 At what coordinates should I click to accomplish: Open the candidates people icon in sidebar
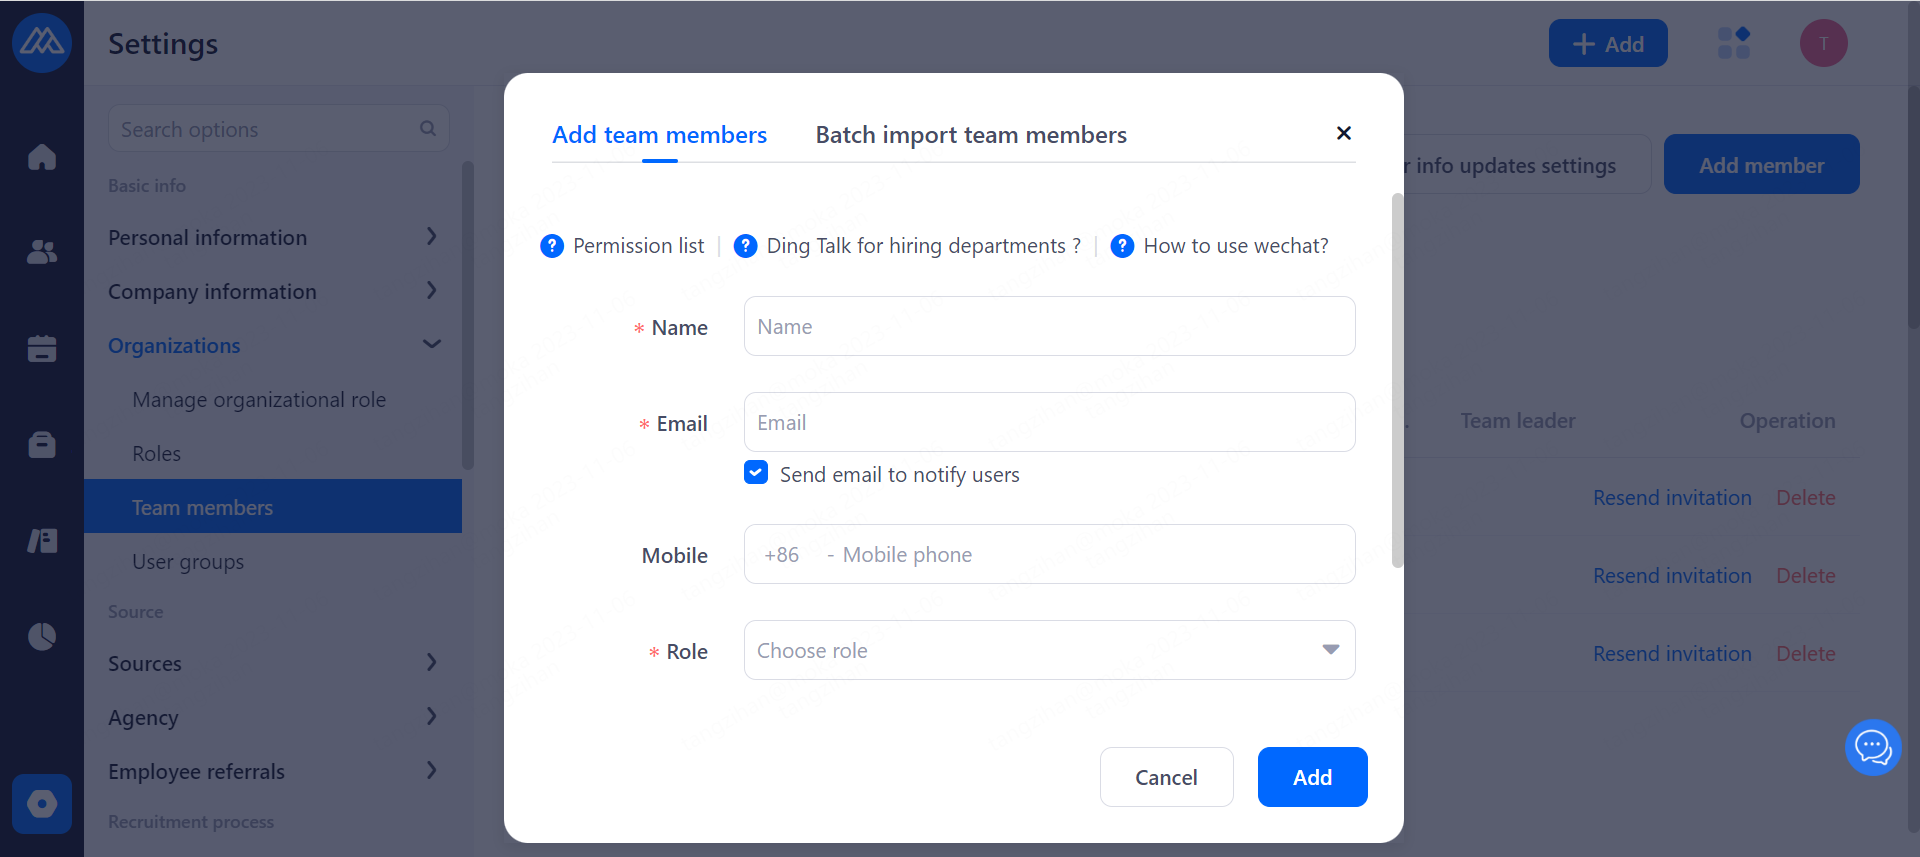click(x=42, y=252)
